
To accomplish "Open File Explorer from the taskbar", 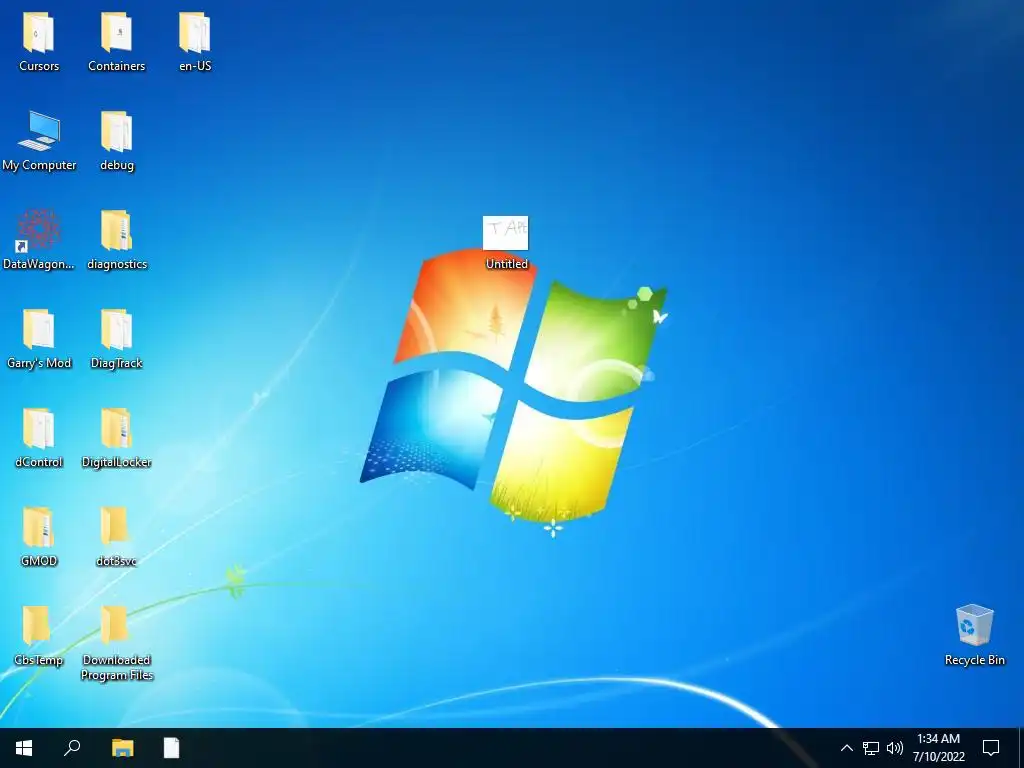I will (122, 748).
